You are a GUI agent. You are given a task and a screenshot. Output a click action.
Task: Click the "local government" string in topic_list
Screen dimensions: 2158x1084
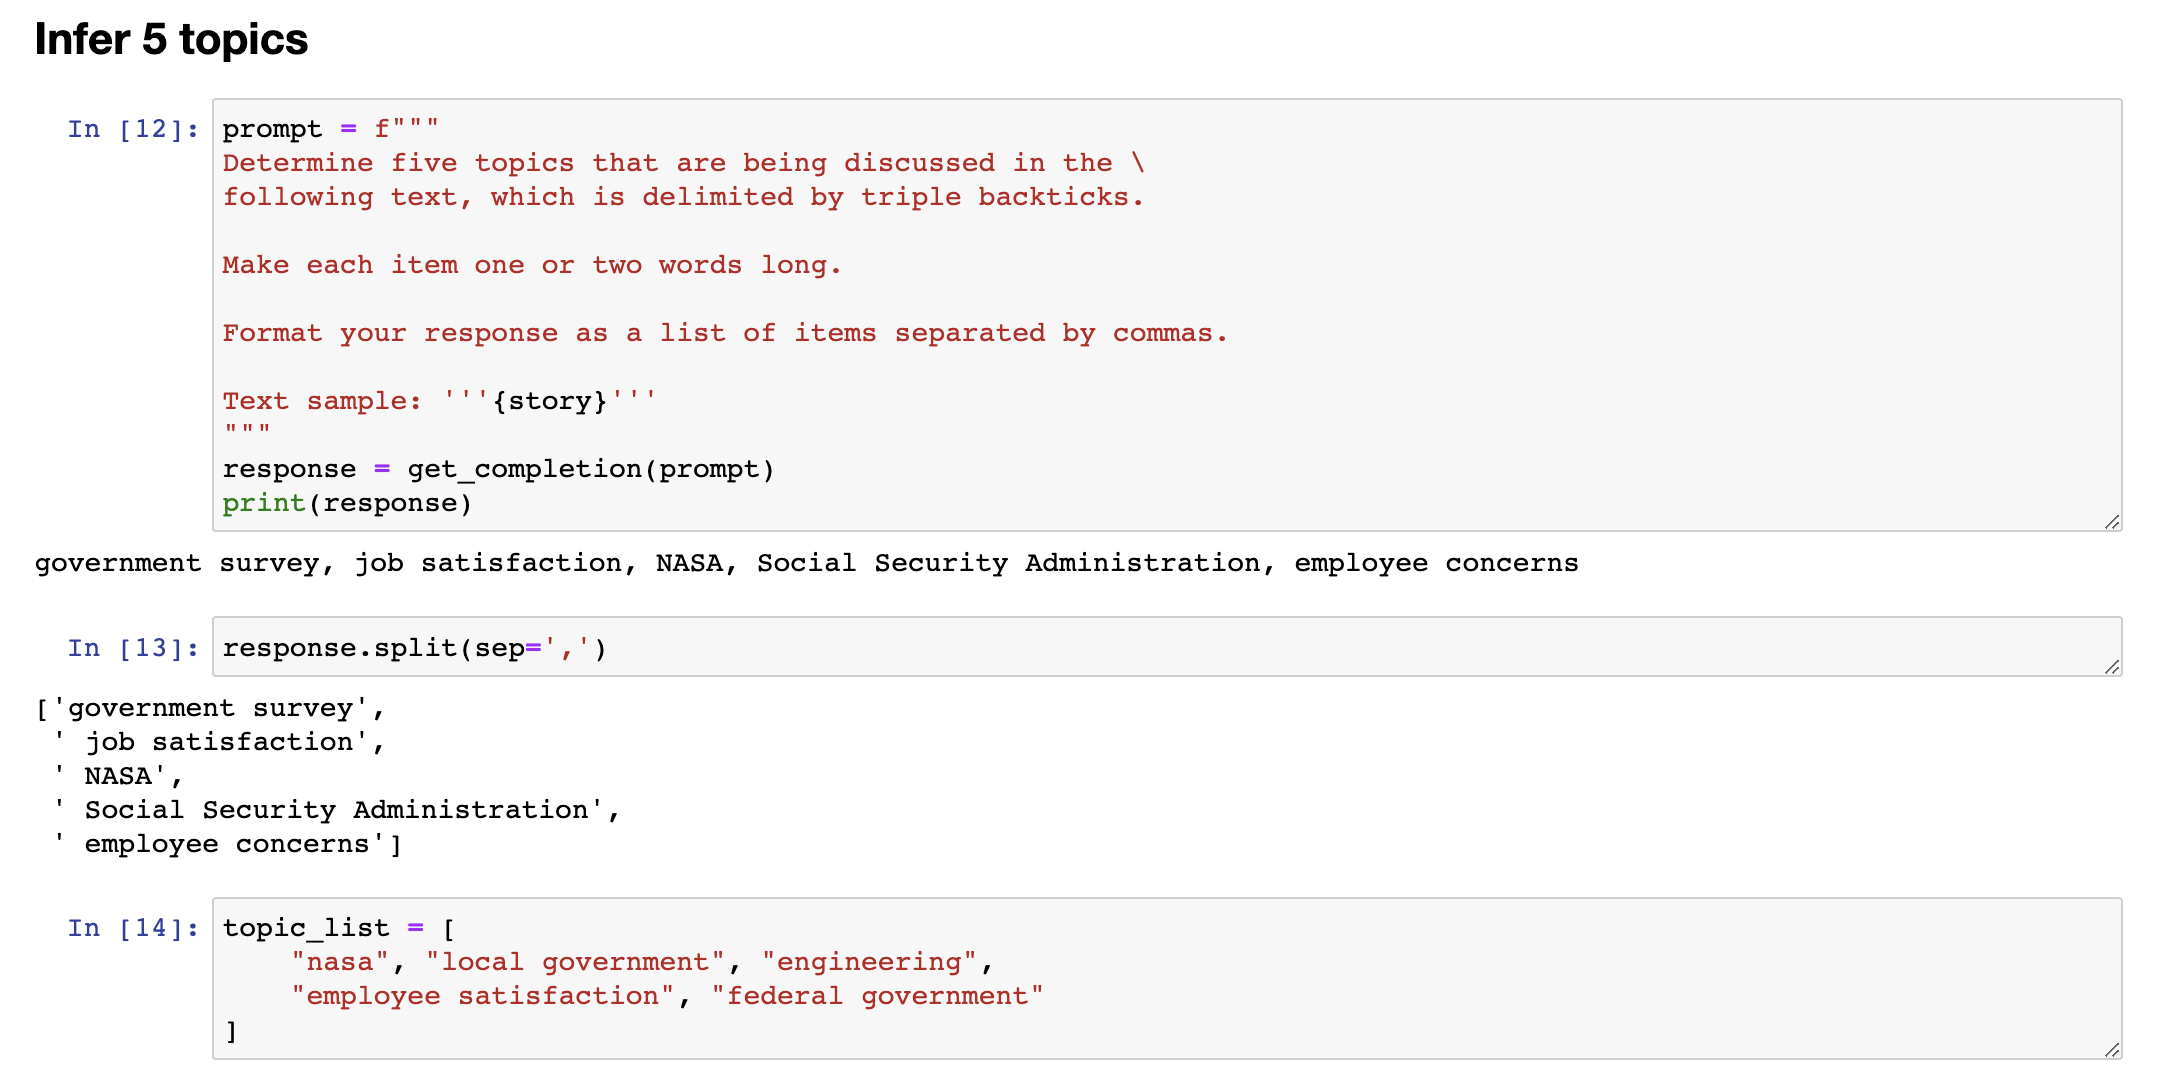coord(574,962)
